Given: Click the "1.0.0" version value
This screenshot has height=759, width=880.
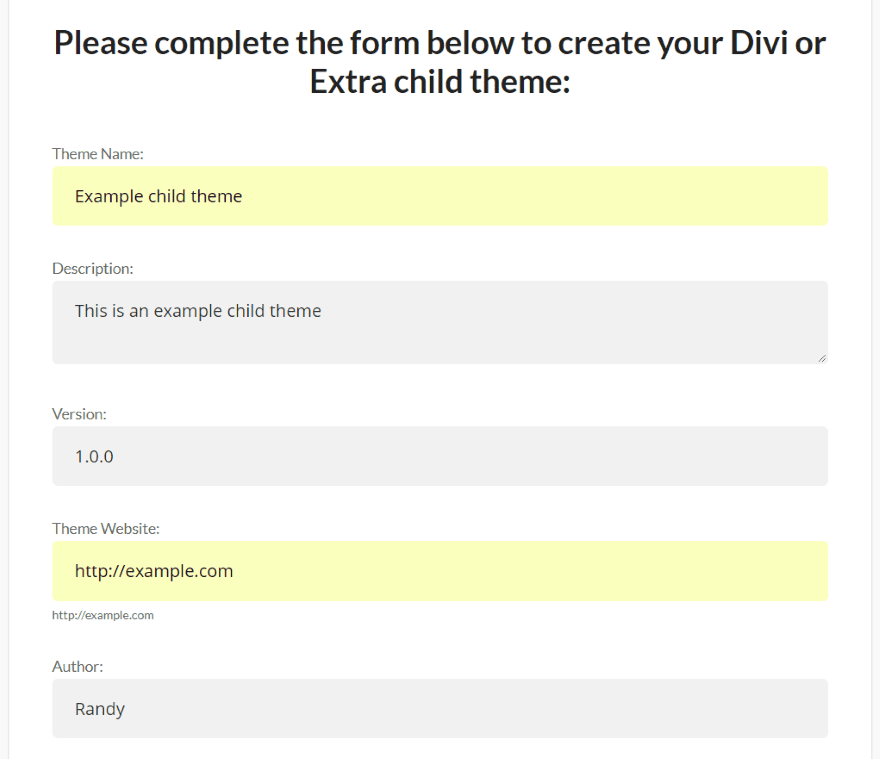Looking at the screenshot, I should pyautogui.click(x=94, y=457).
